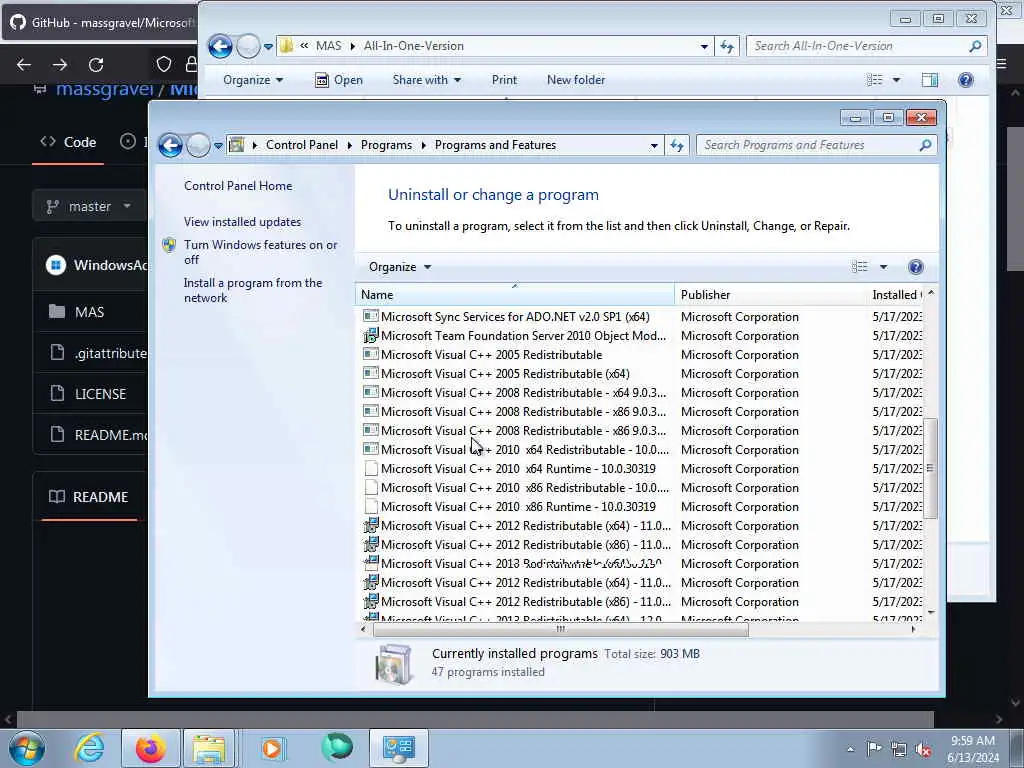Viewport: 1024px width, 768px height.
Task: Show hidden system tray icons
Action: click(x=850, y=749)
